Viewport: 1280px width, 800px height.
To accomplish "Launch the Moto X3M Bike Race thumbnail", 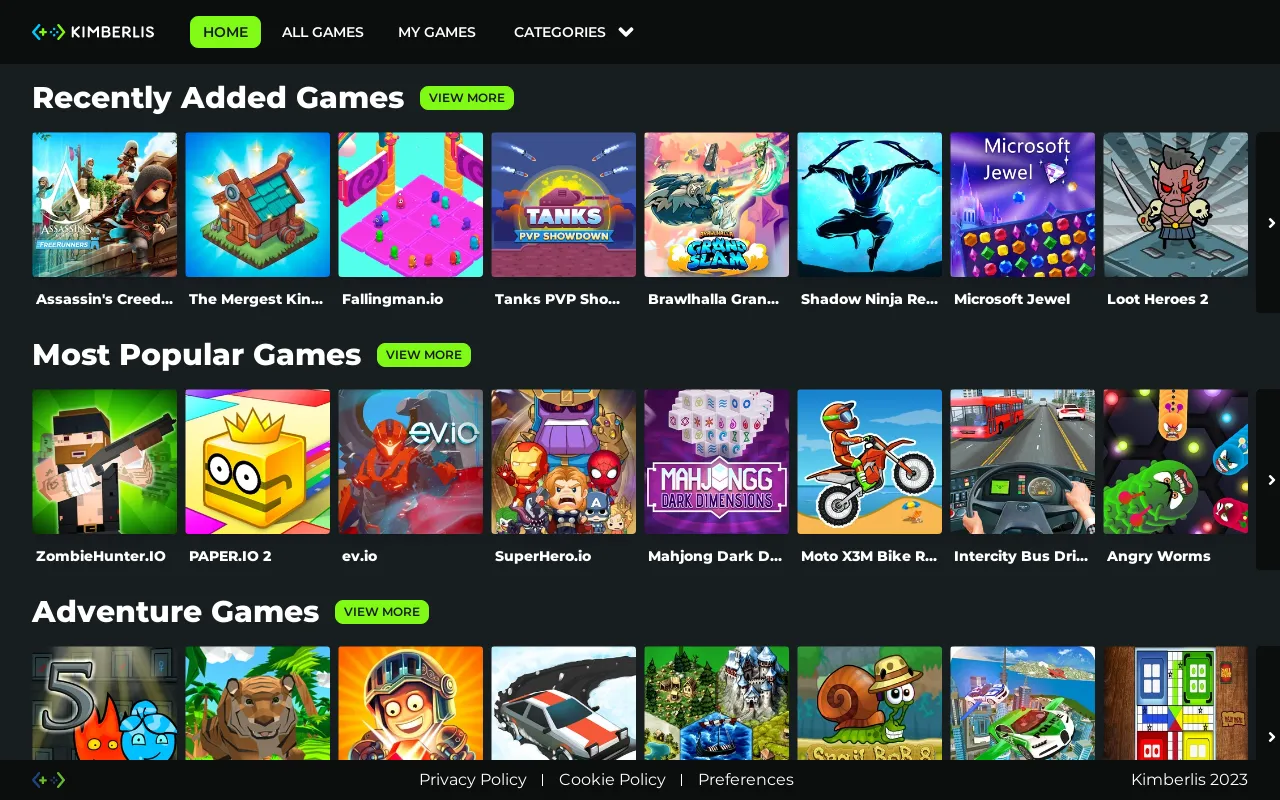I will tap(869, 462).
